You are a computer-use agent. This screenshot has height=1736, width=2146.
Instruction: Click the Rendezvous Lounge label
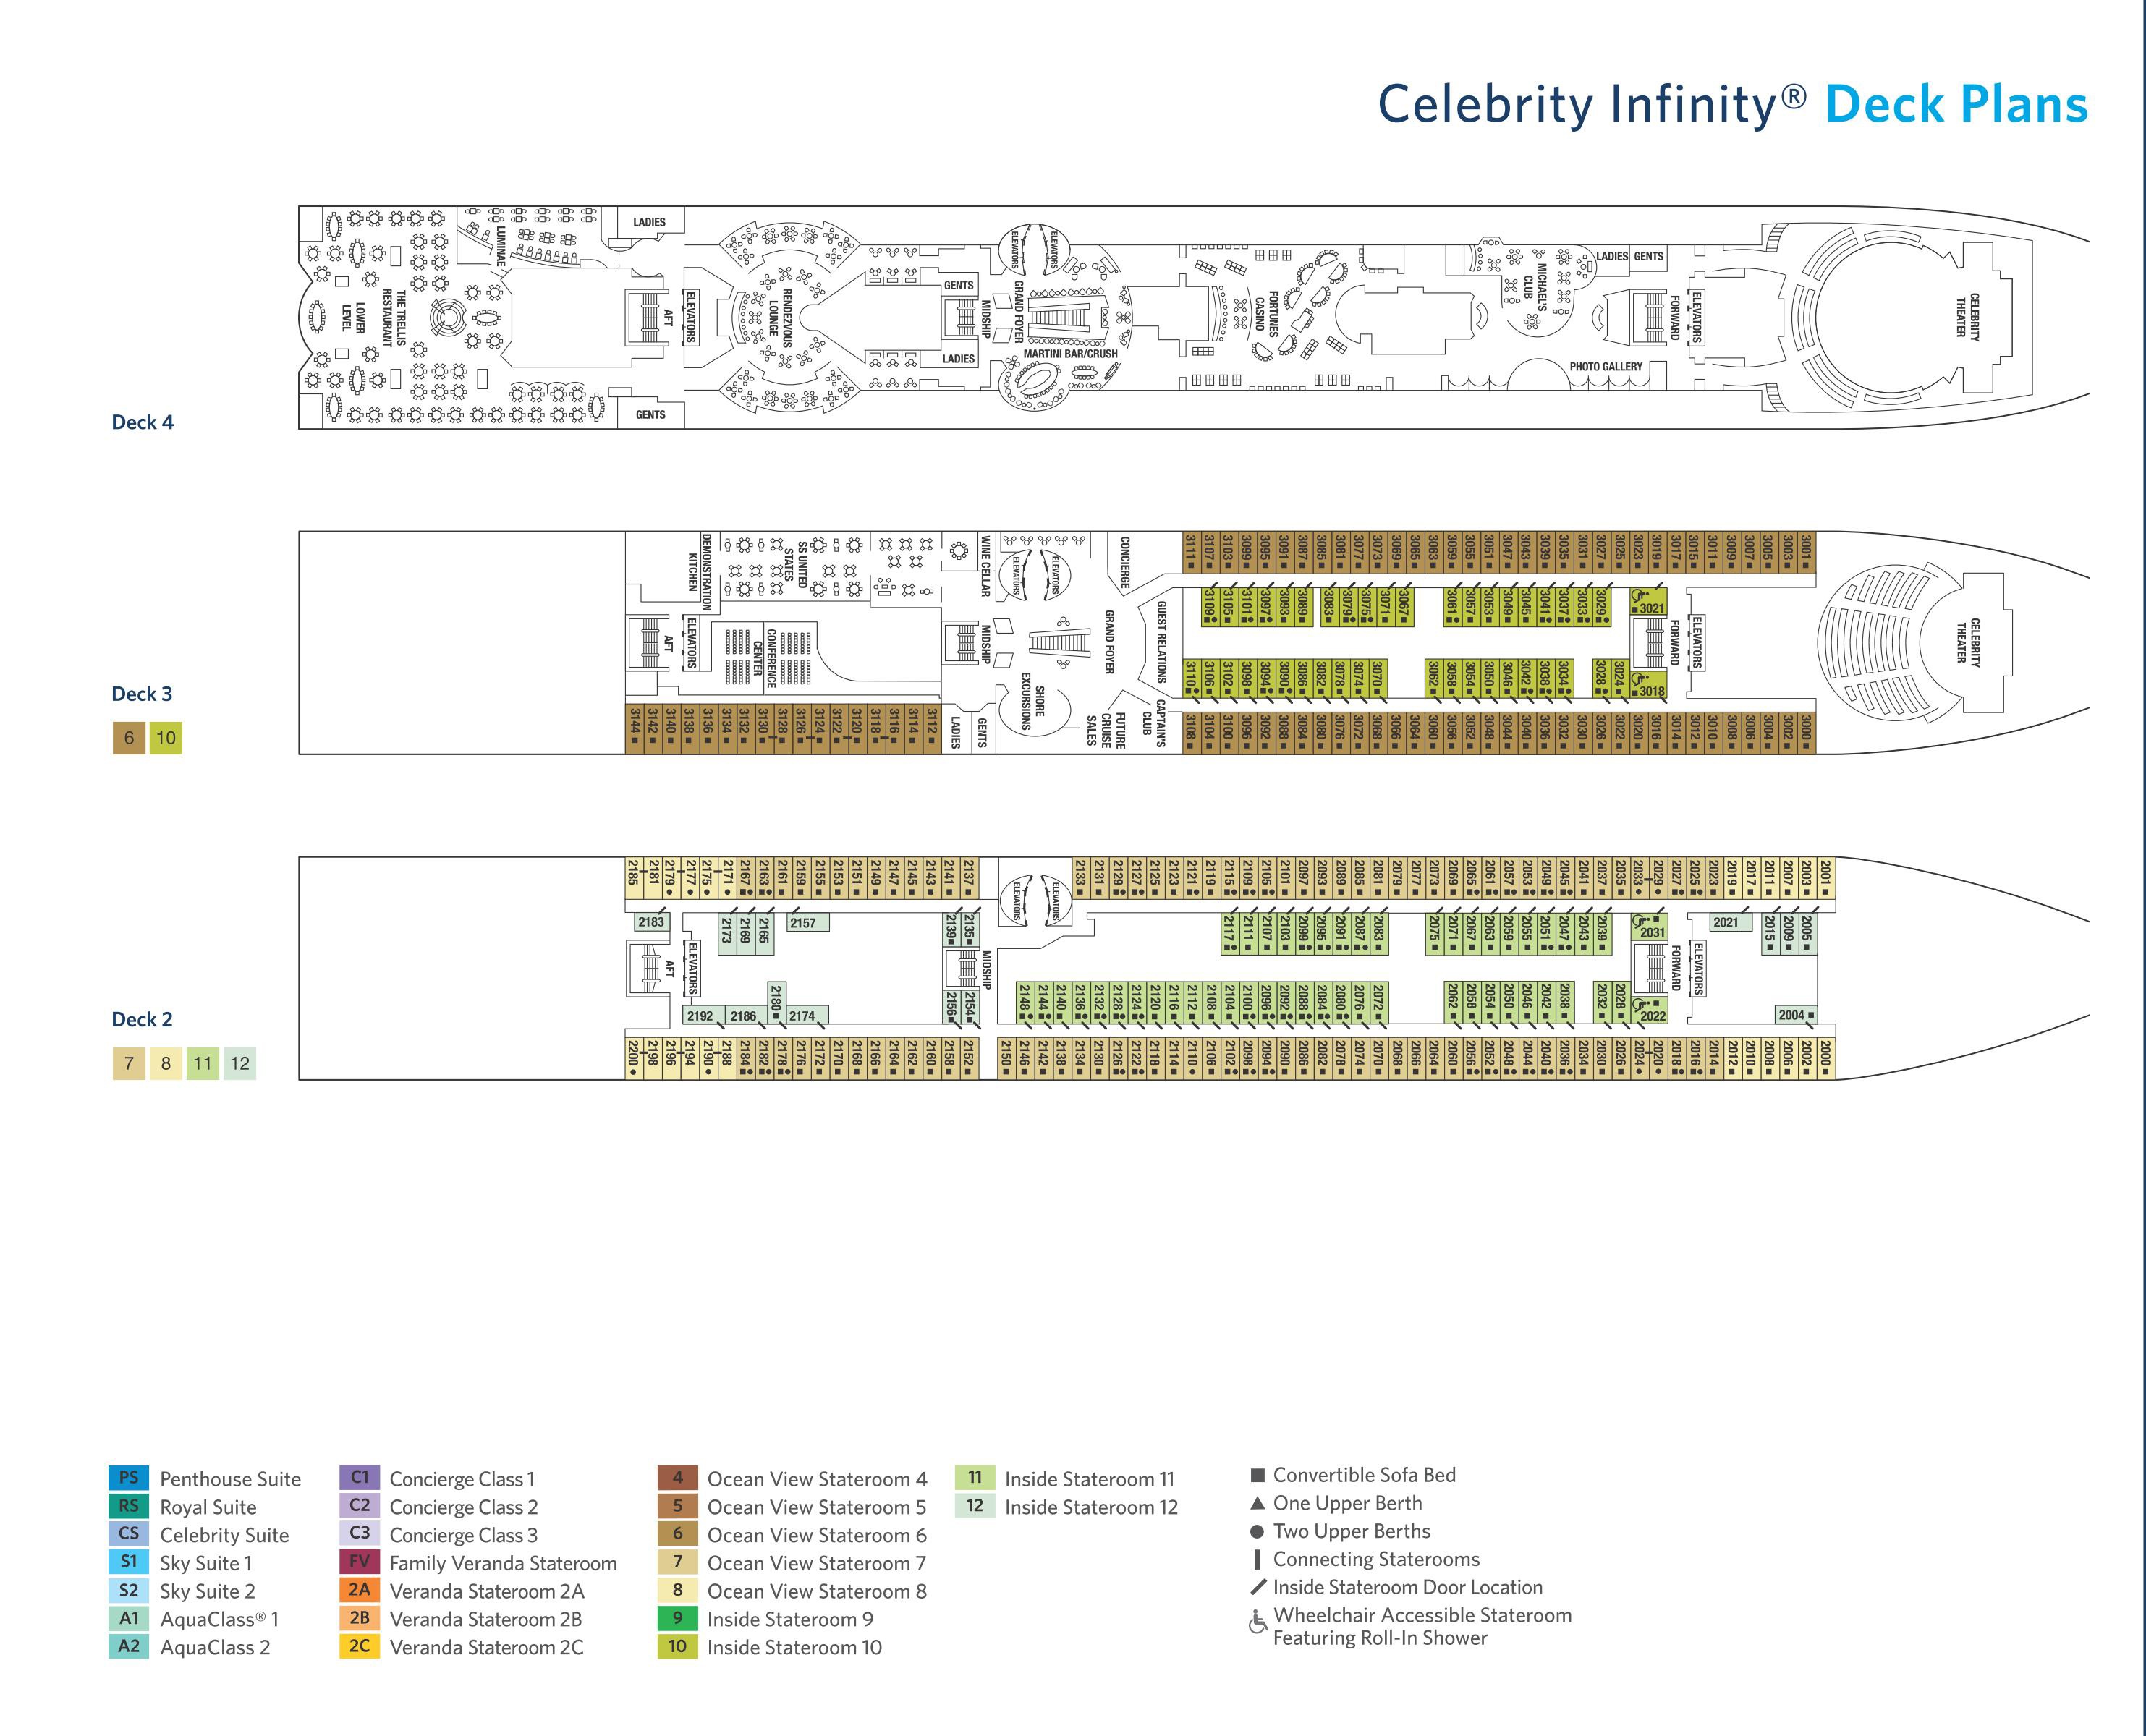(780, 318)
